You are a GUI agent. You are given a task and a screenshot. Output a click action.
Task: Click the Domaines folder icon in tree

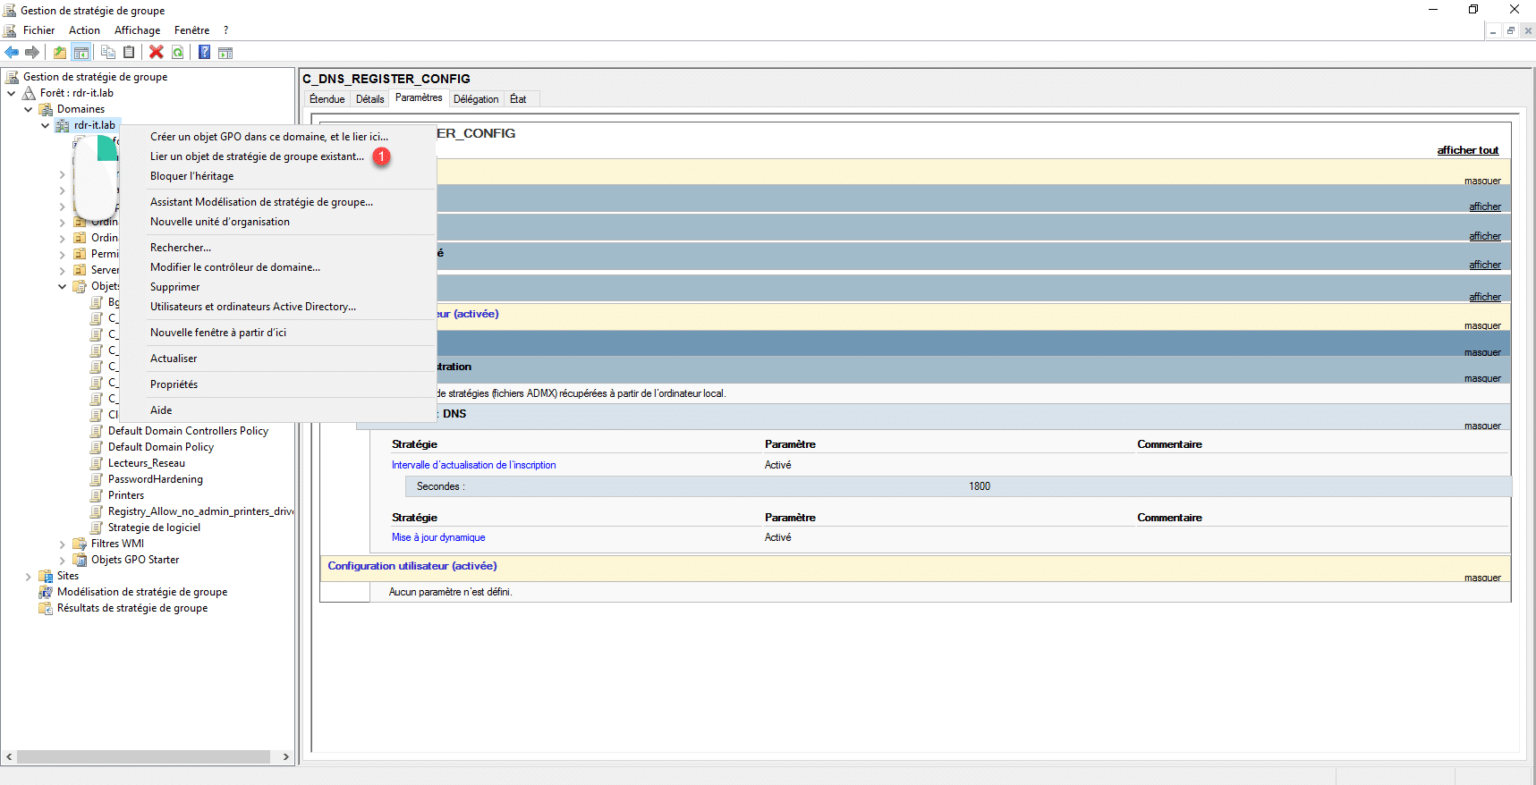coord(46,109)
